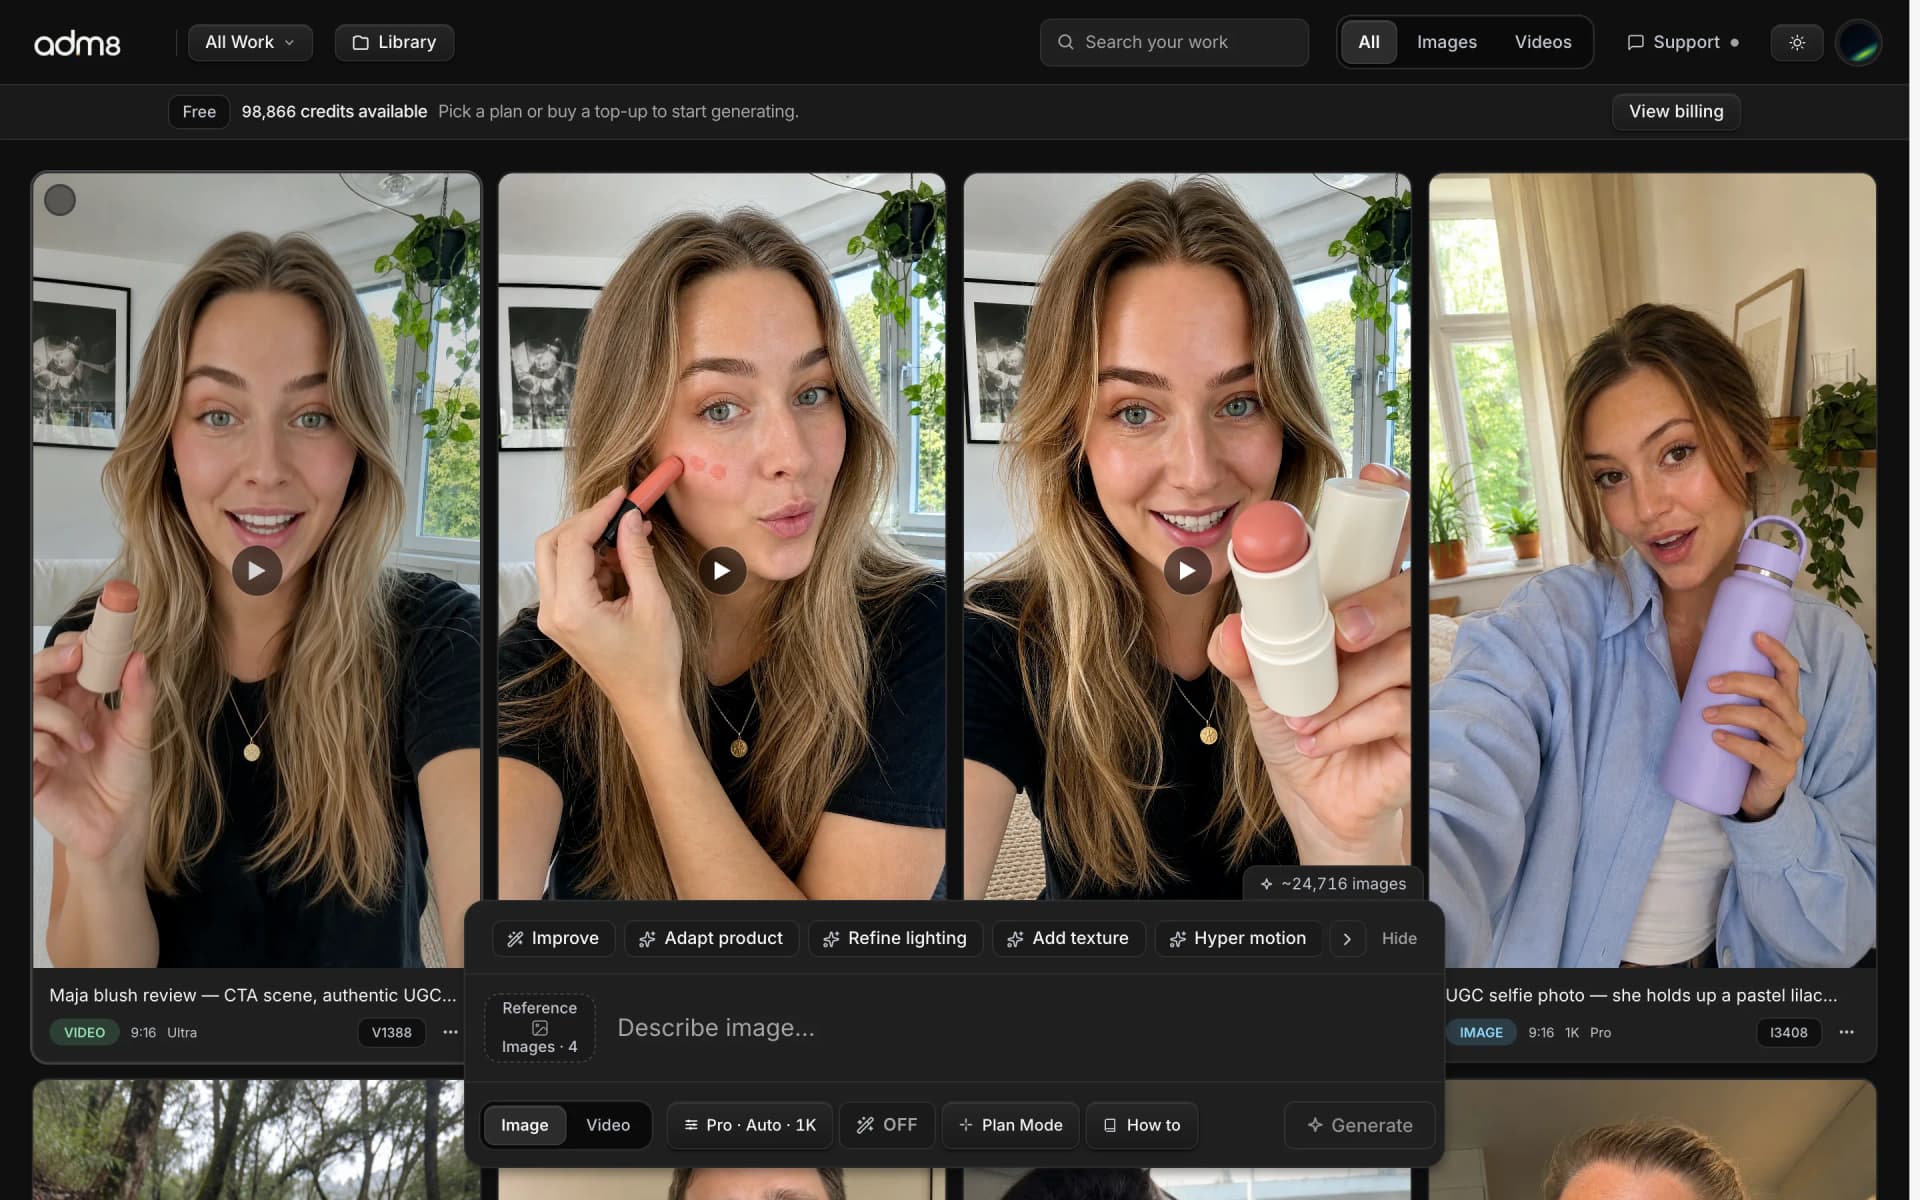Apply the Refine lighting suggestion
The width and height of the screenshot is (1920, 1200).
tap(895, 938)
